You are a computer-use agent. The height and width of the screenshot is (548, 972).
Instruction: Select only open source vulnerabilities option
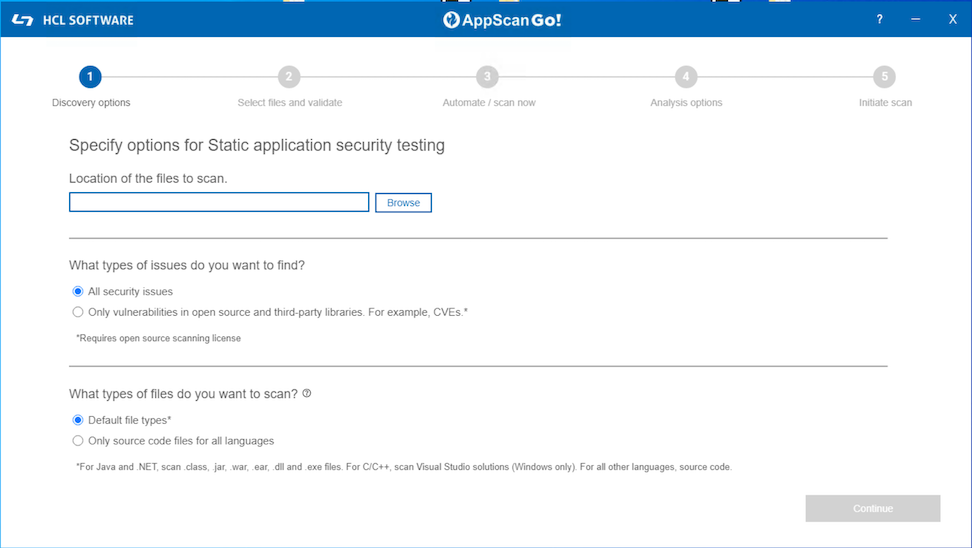coord(78,312)
